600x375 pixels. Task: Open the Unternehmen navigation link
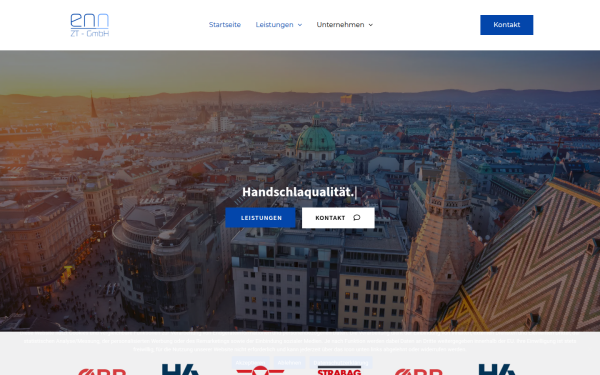(x=340, y=24)
